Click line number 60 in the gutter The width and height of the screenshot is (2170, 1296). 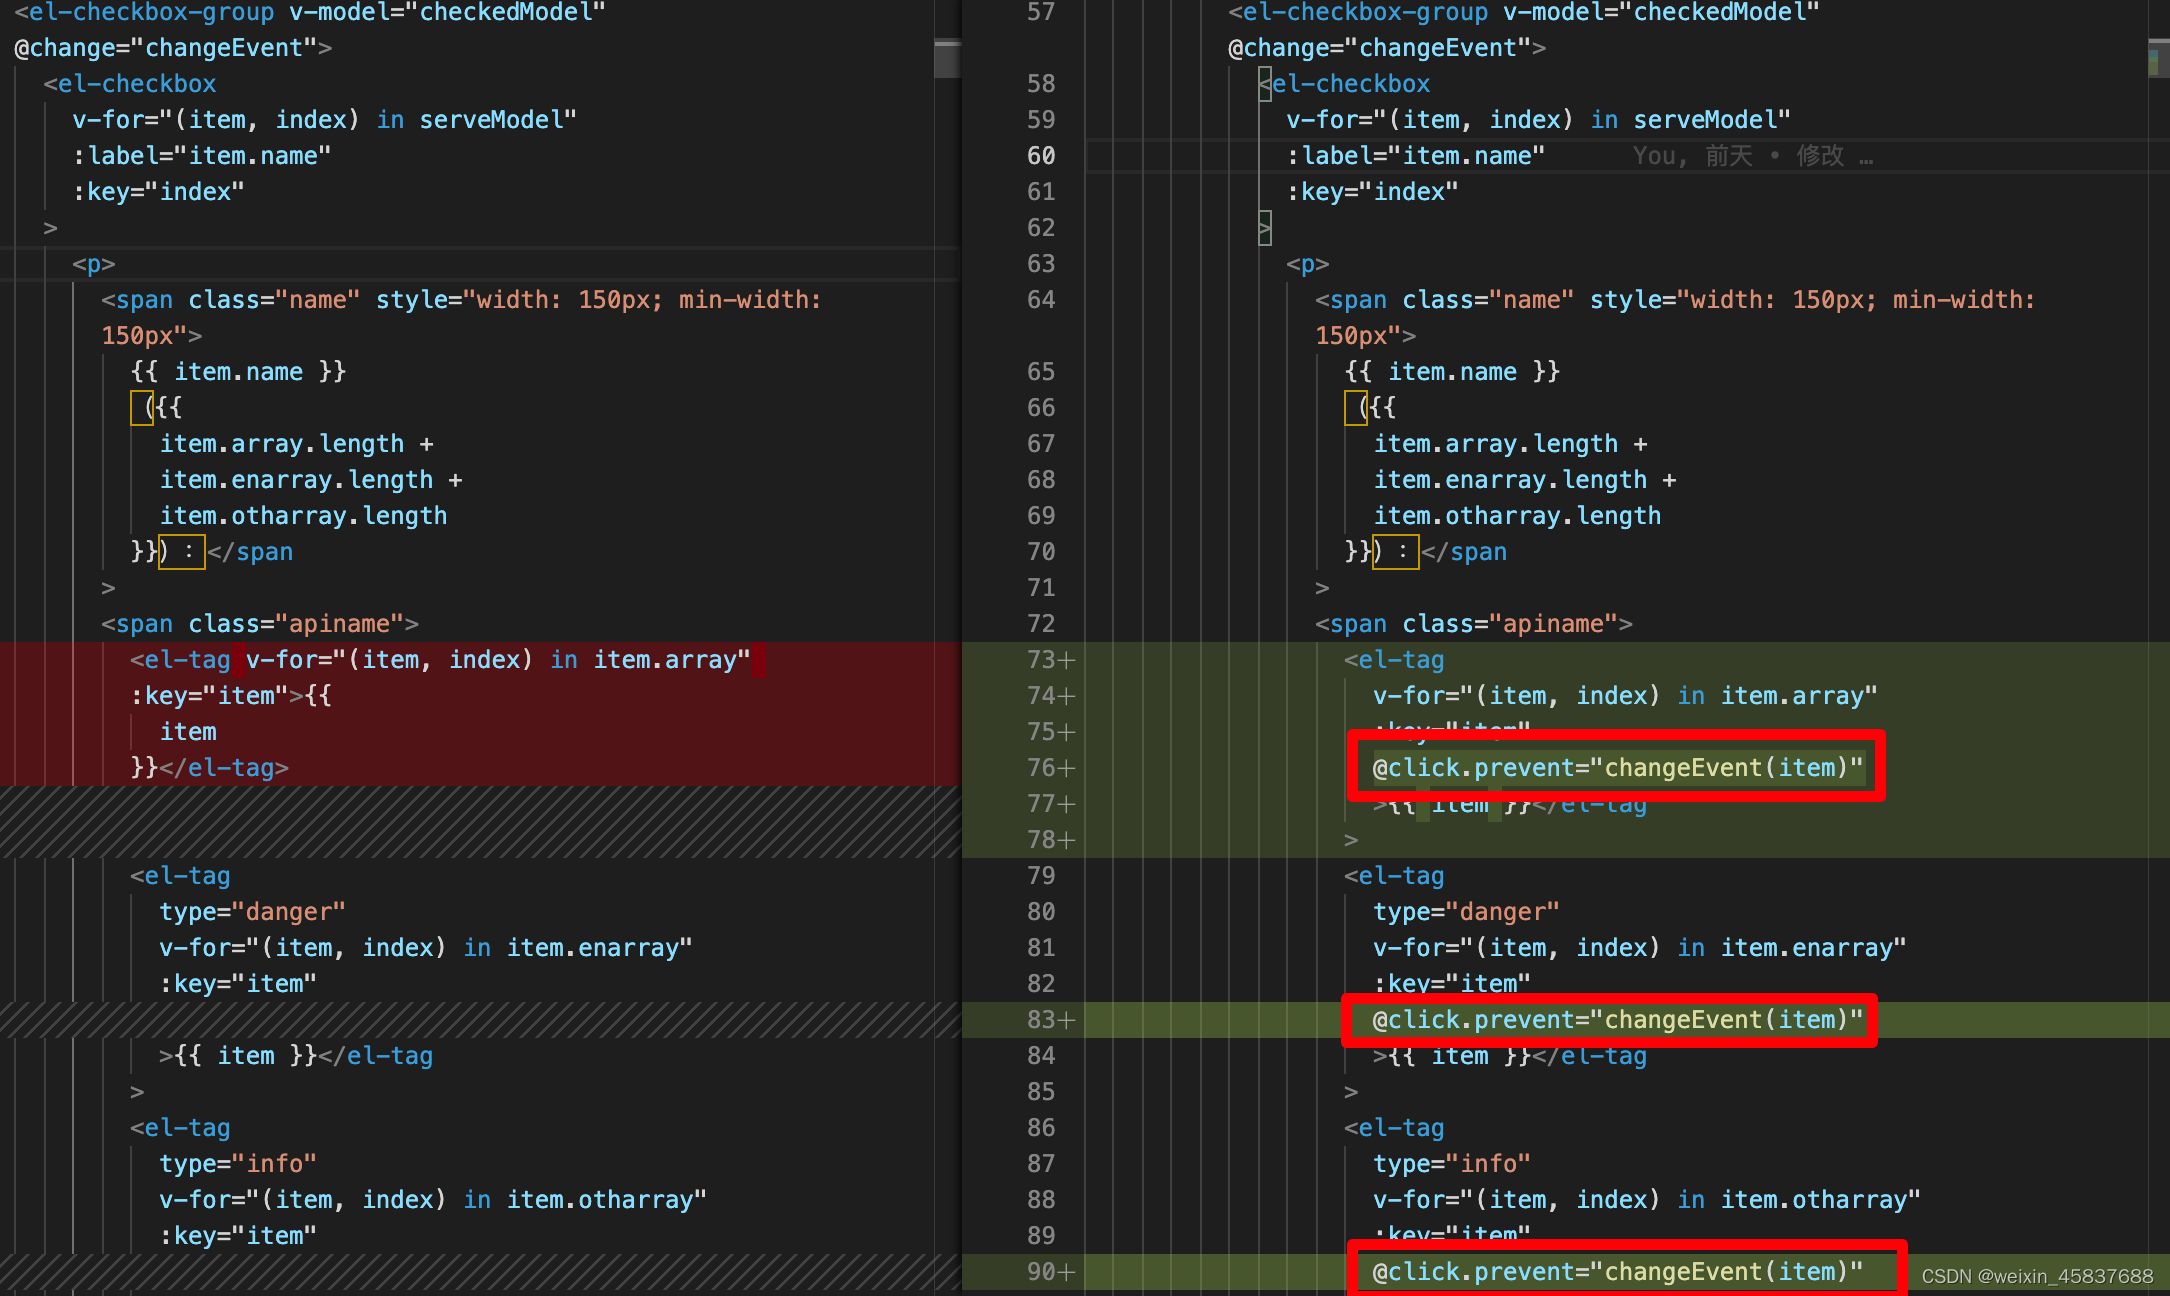(x=1040, y=156)
